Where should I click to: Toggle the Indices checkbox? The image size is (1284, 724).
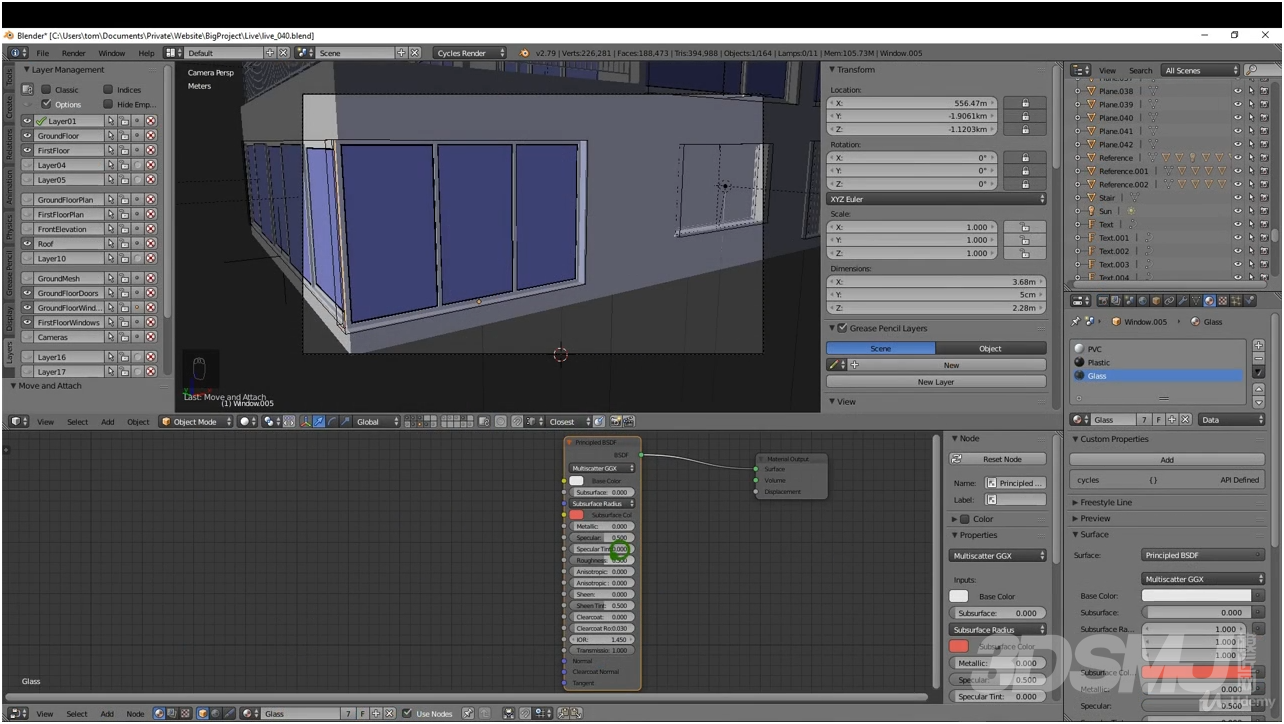(x=108, y=89)
